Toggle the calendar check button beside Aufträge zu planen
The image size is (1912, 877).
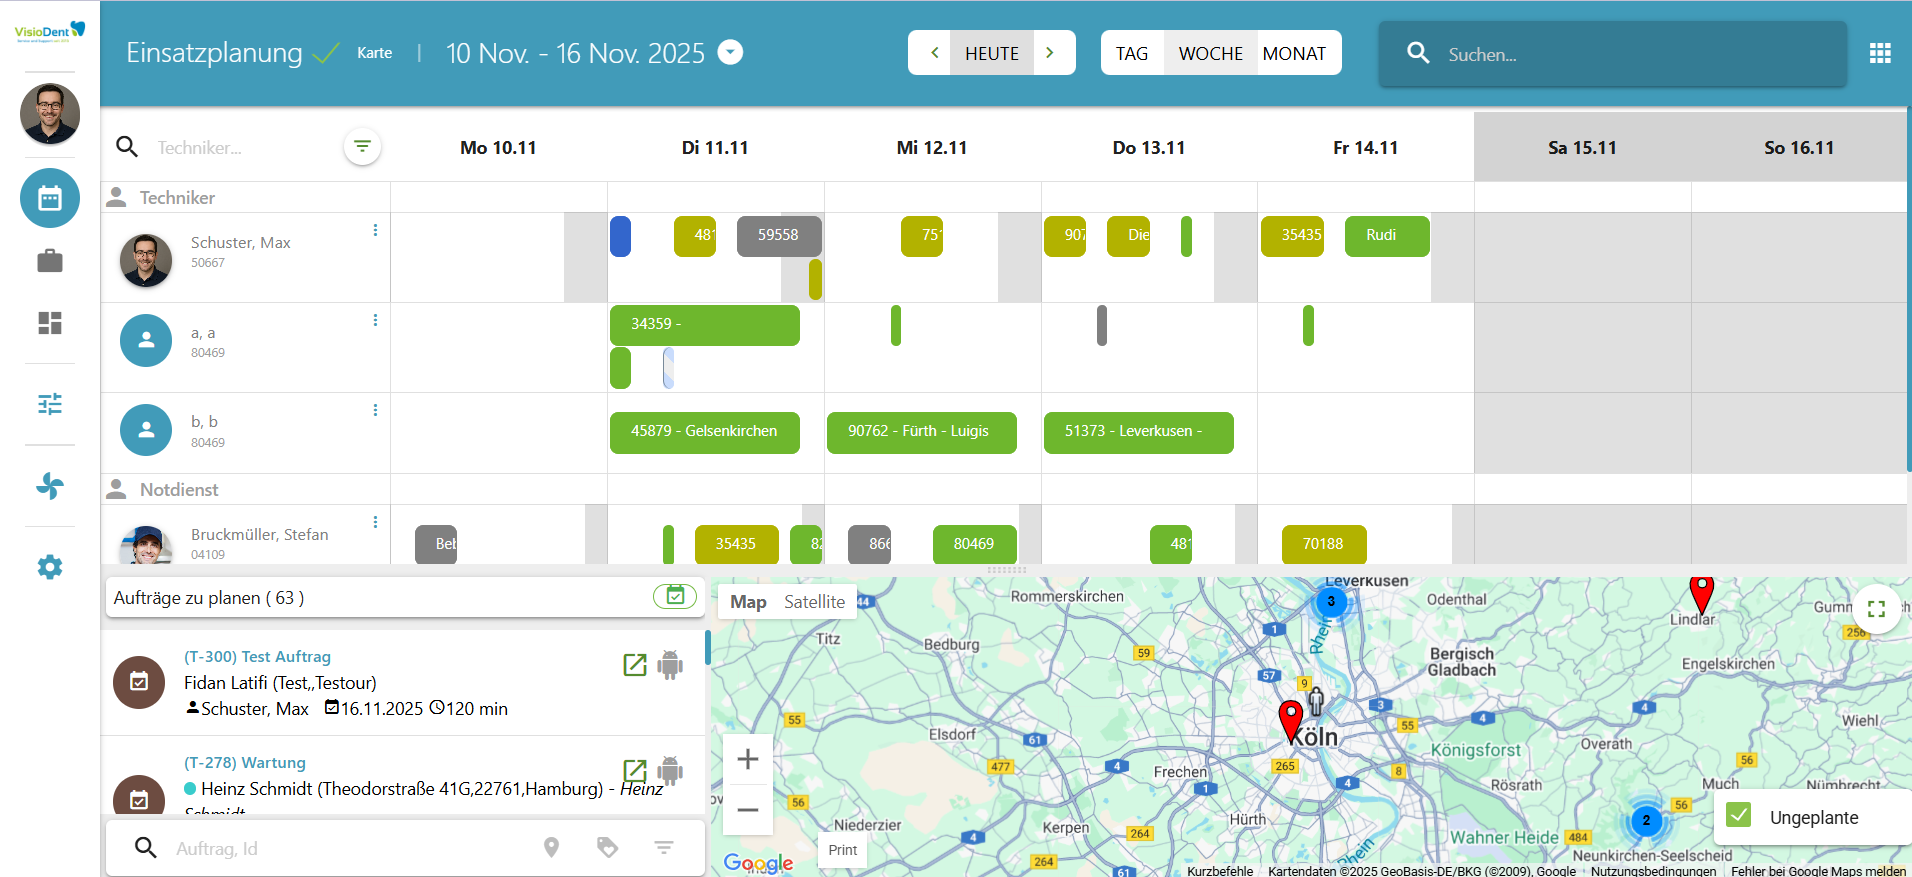tap(675, 596)
